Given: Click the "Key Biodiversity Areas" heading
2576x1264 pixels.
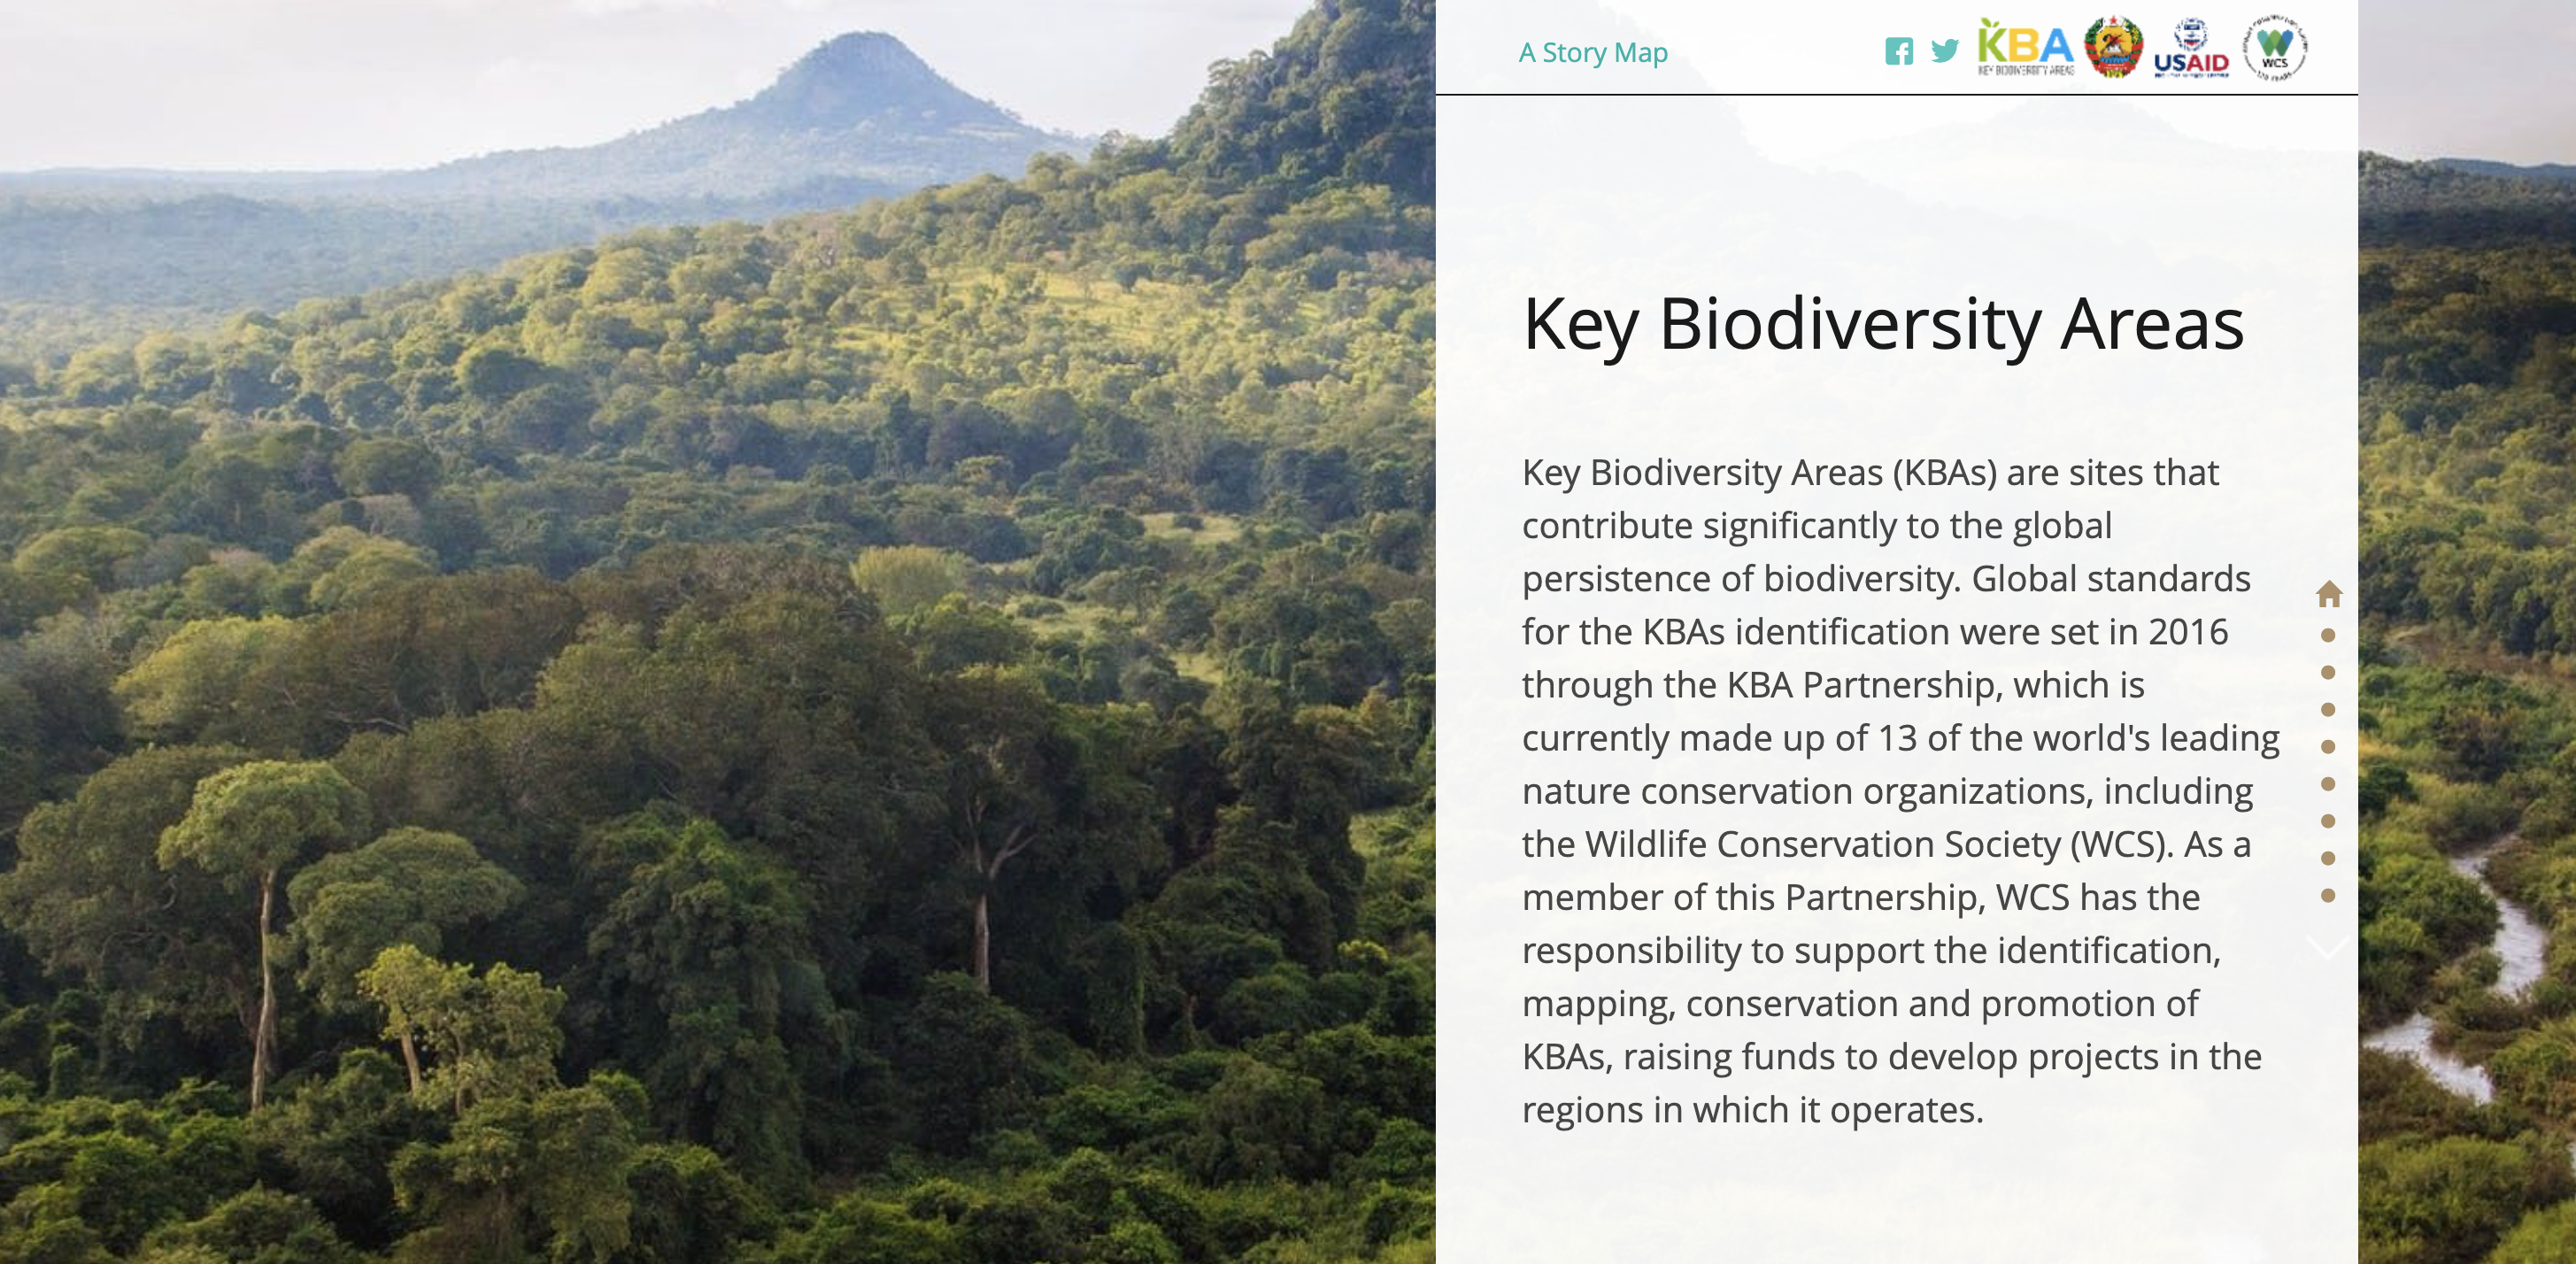Looking at the screenshot, I should pos(1883,324).
